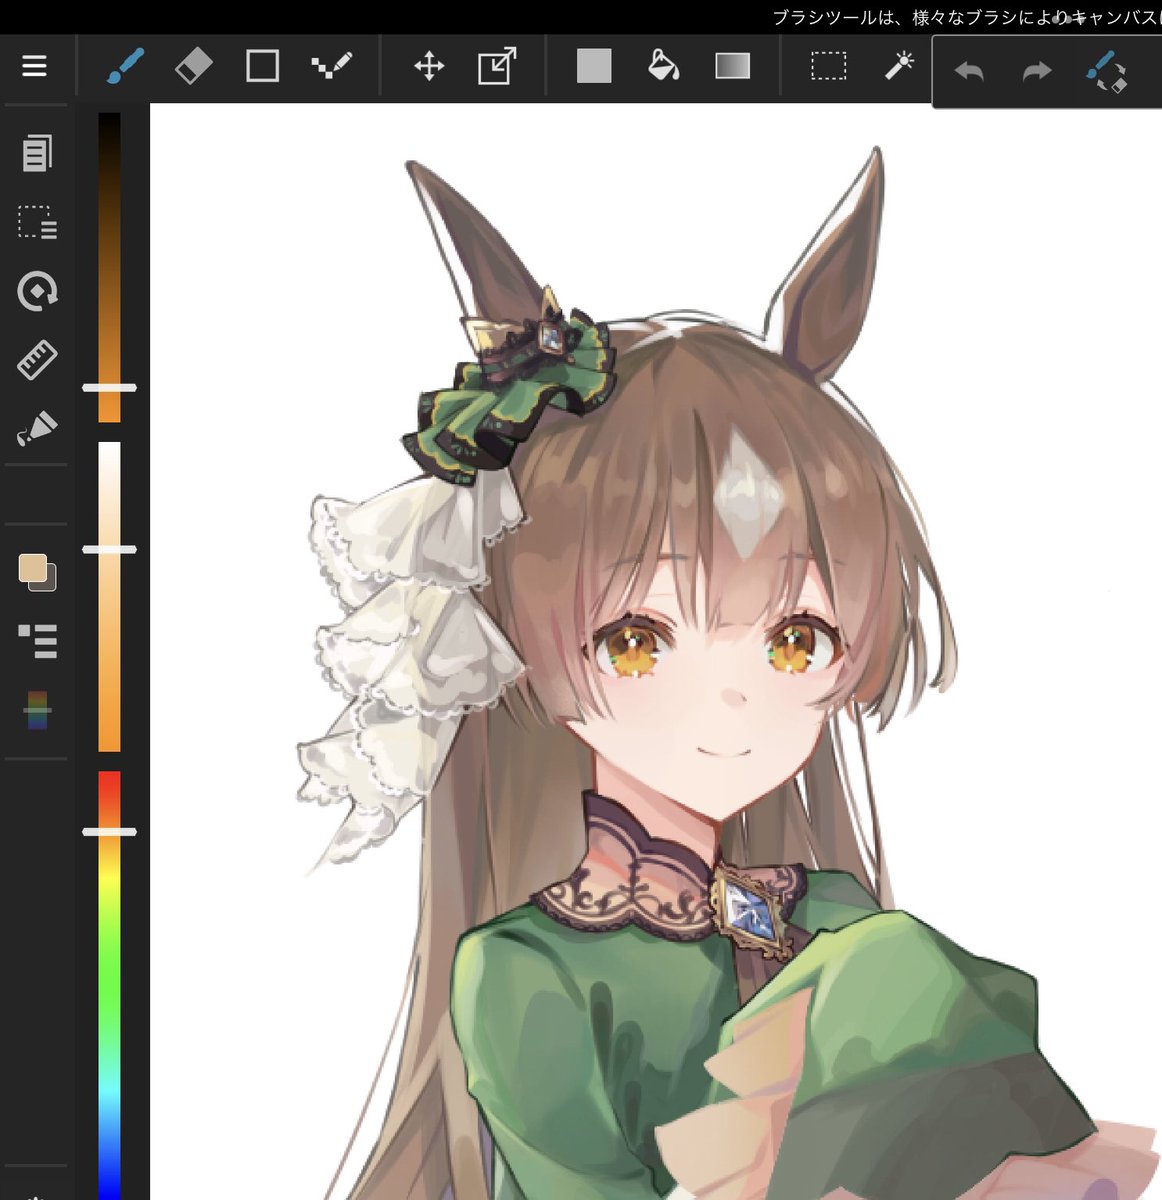Select the filled rectangle tool

[x=594, y=67]
